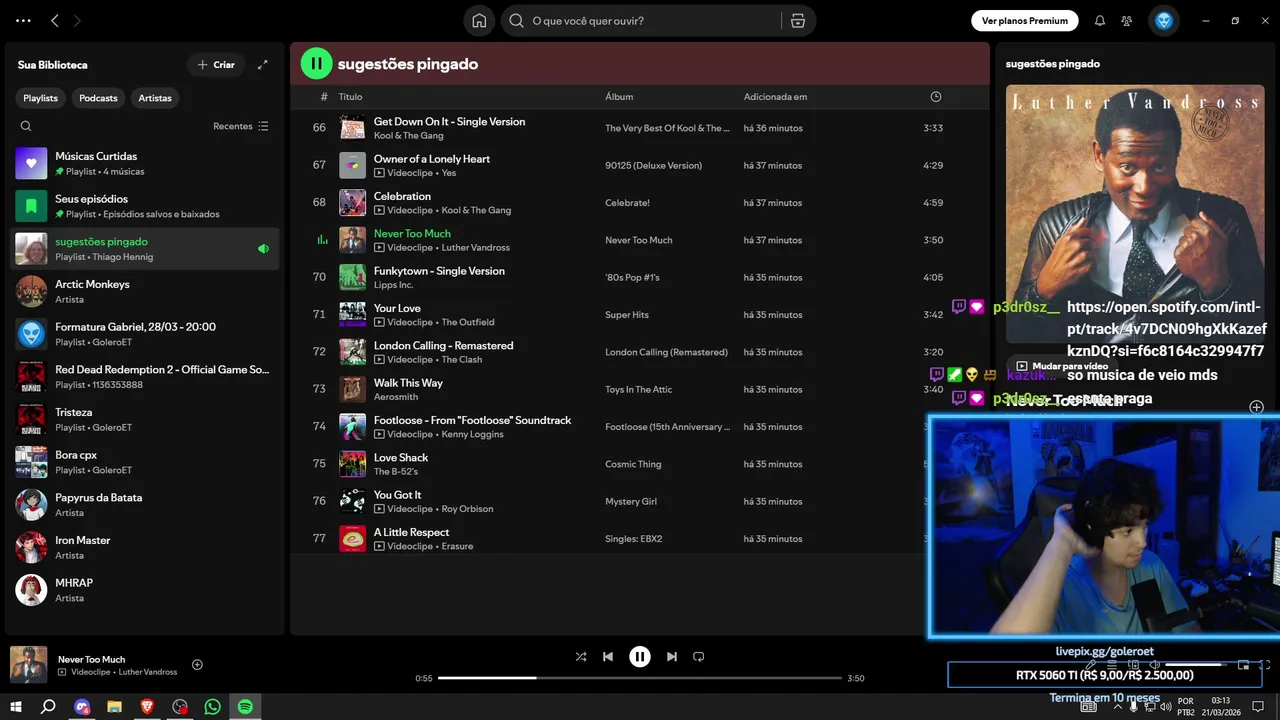Click the duration clock column header
Image resolution: width=1280 pixels, height=720 pixels.
pos(936,97)
